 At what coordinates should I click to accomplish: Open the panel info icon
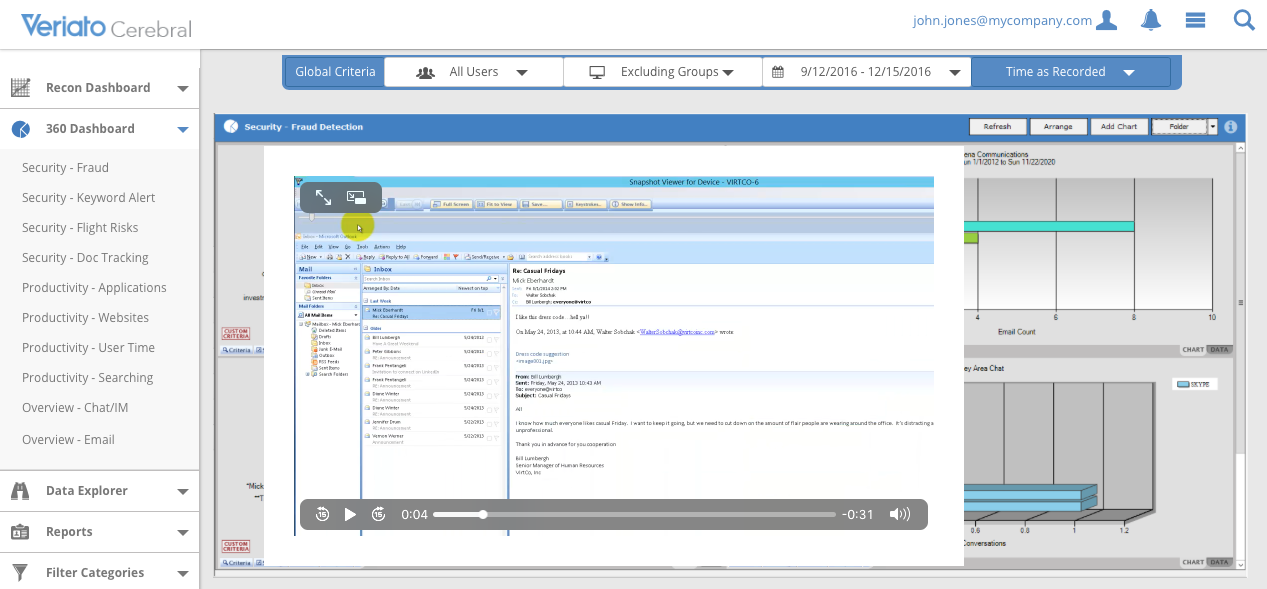point(1231,127)
